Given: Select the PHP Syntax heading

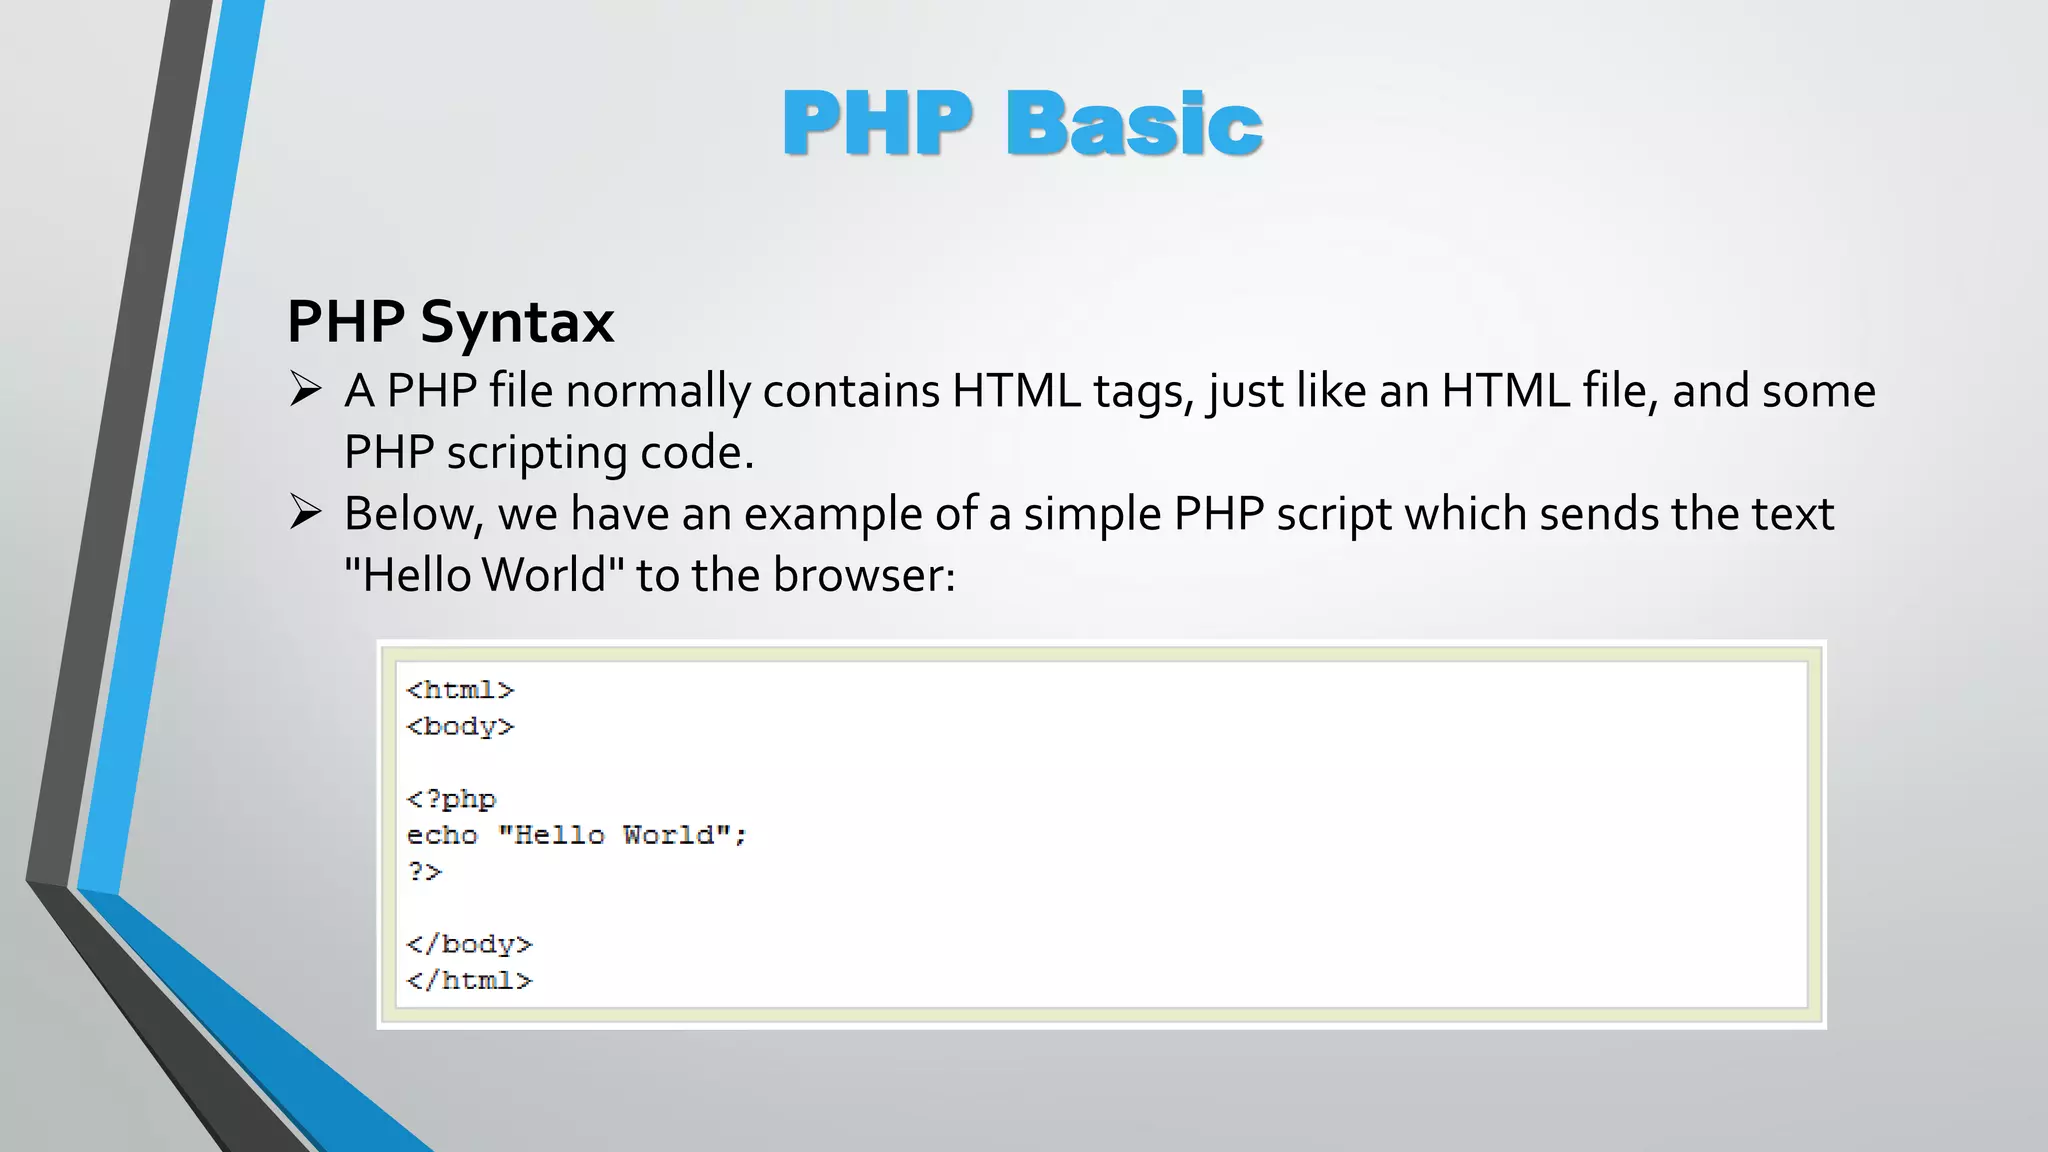Looking at the screenshot, I should point(450,322).
